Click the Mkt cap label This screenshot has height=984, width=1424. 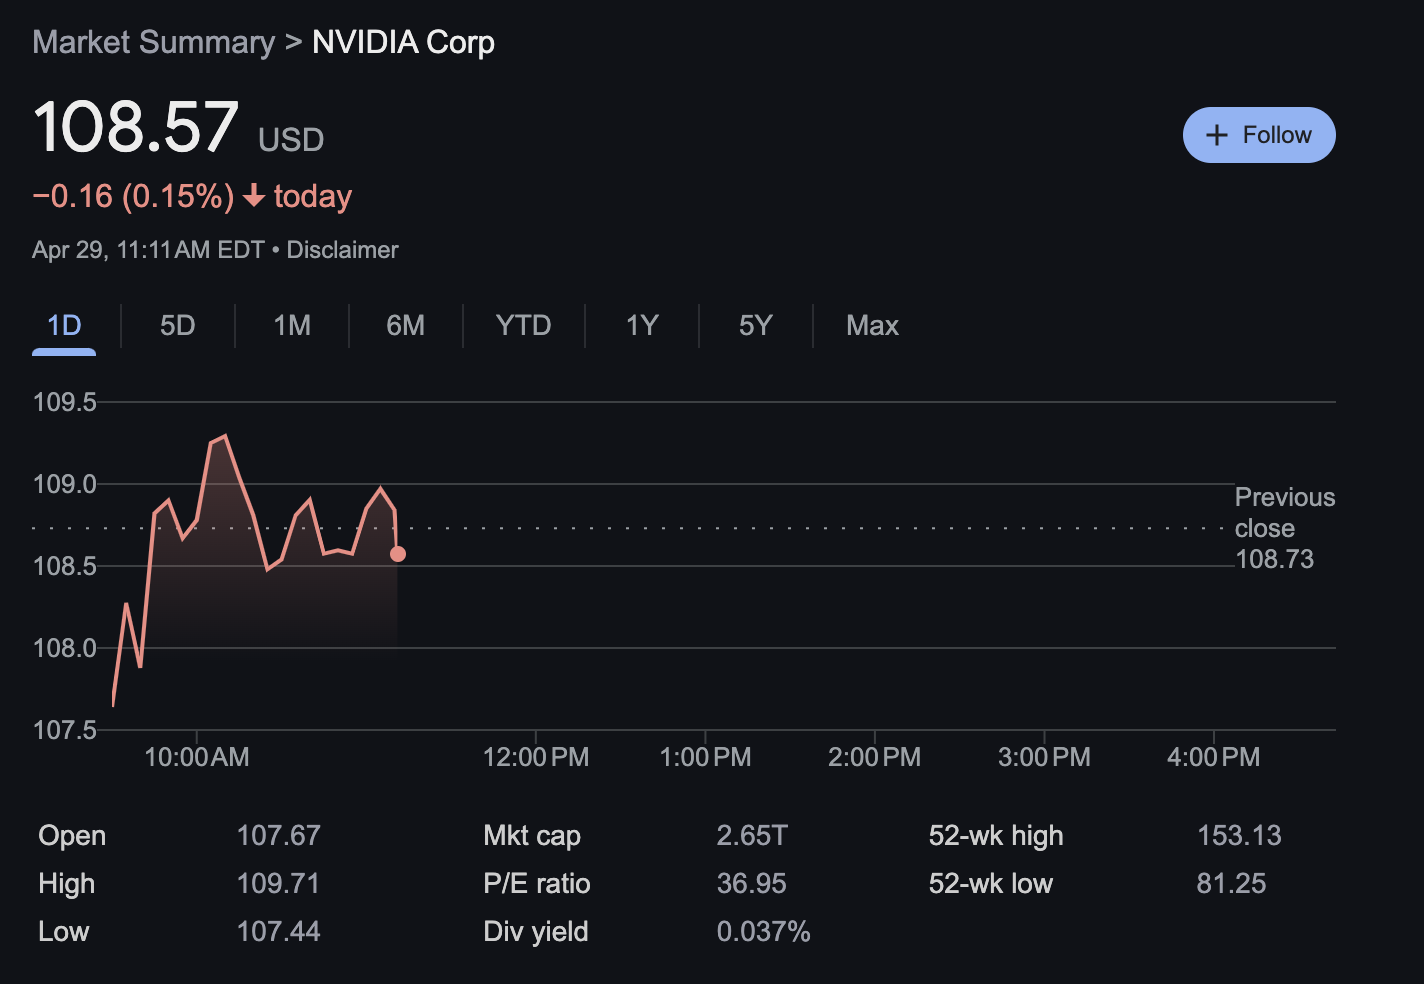click(x=532, y=836)
